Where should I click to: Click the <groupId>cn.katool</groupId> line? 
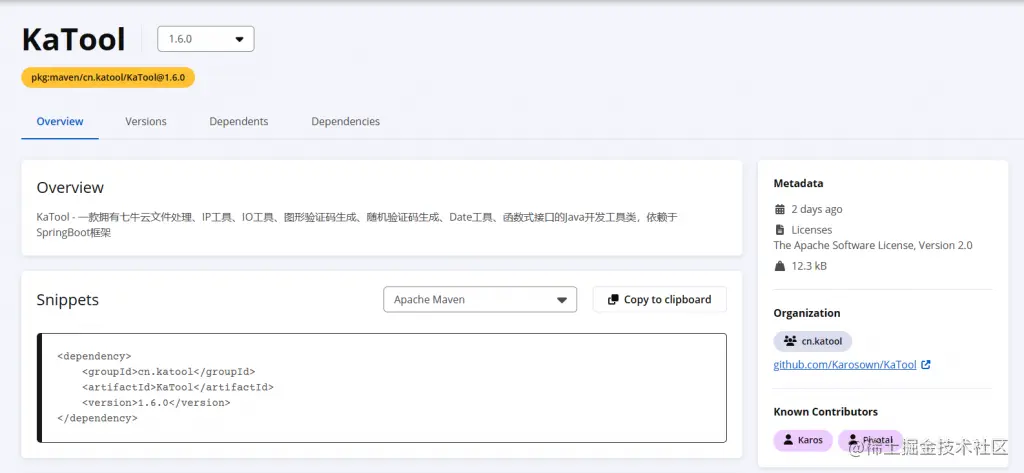pyautogui.click(x=168, y=372)
